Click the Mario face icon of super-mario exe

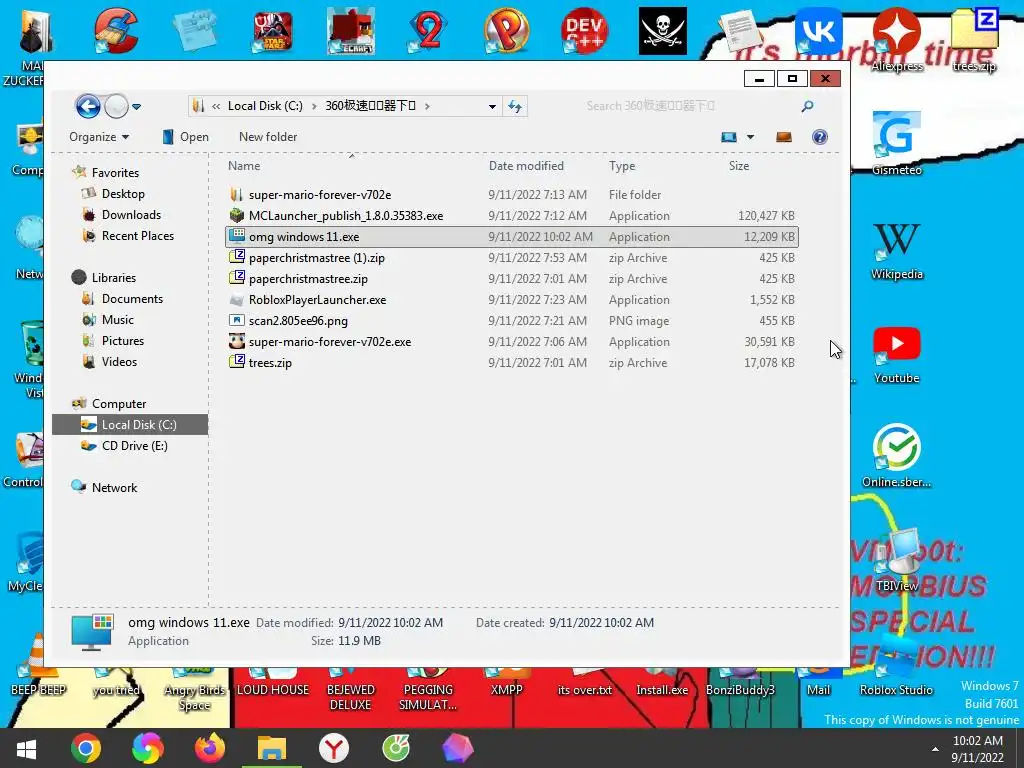(x=236, y=341)
